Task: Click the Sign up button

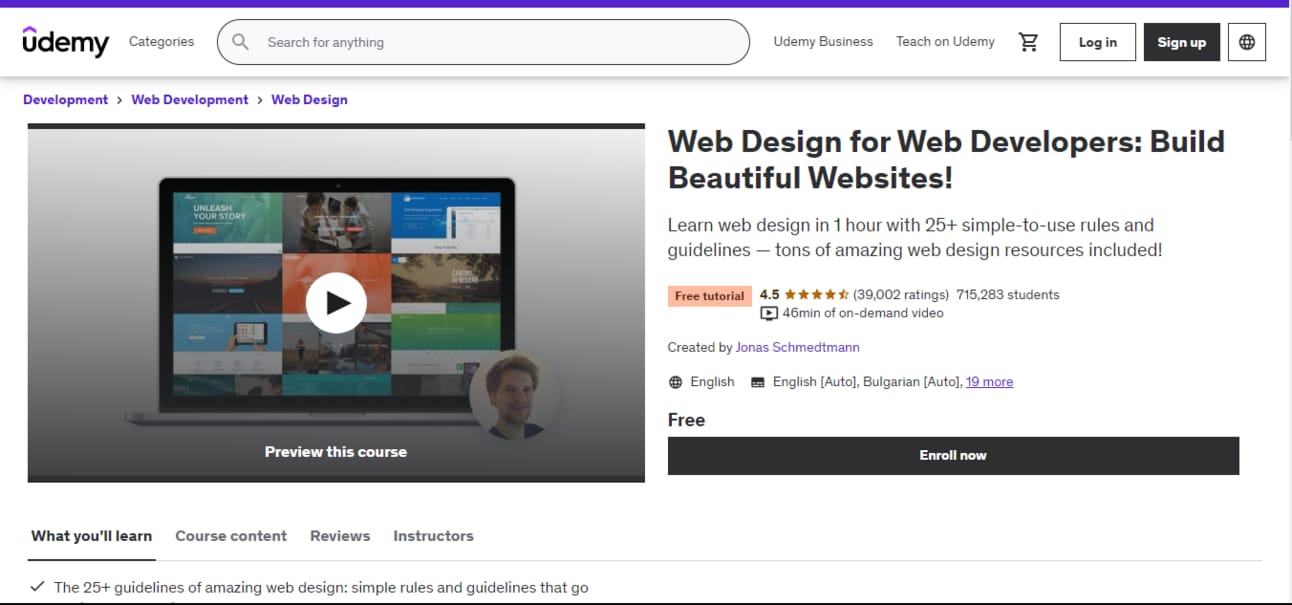Action: click(x=1181, y=42)
